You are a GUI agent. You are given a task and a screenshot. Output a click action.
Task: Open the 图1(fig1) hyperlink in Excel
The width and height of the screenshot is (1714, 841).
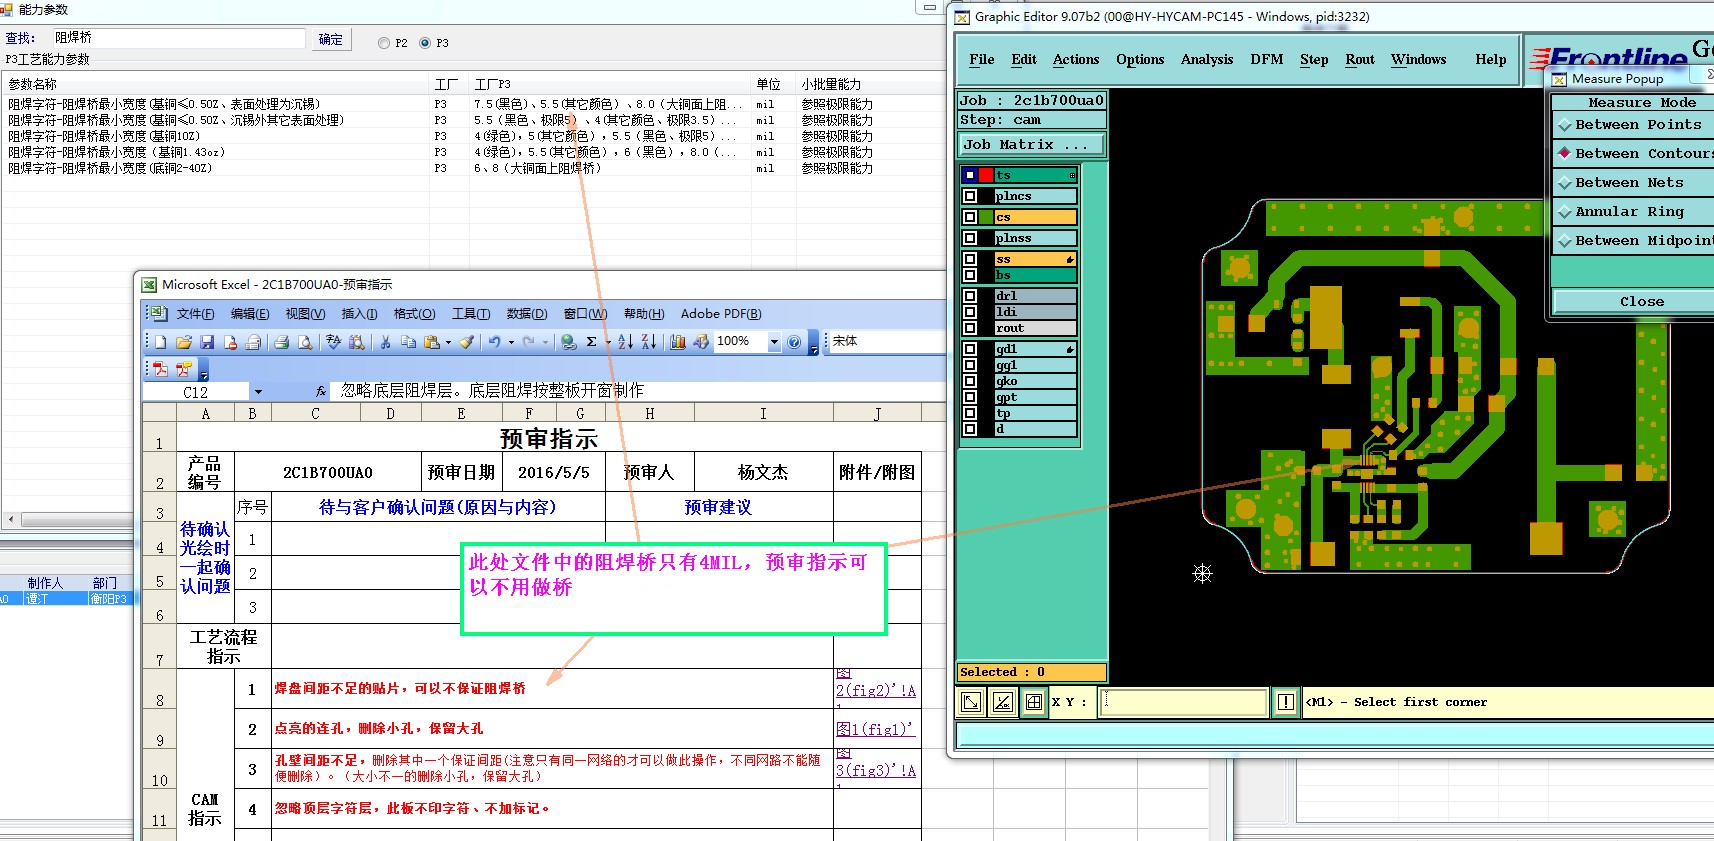tap(876, 729)
